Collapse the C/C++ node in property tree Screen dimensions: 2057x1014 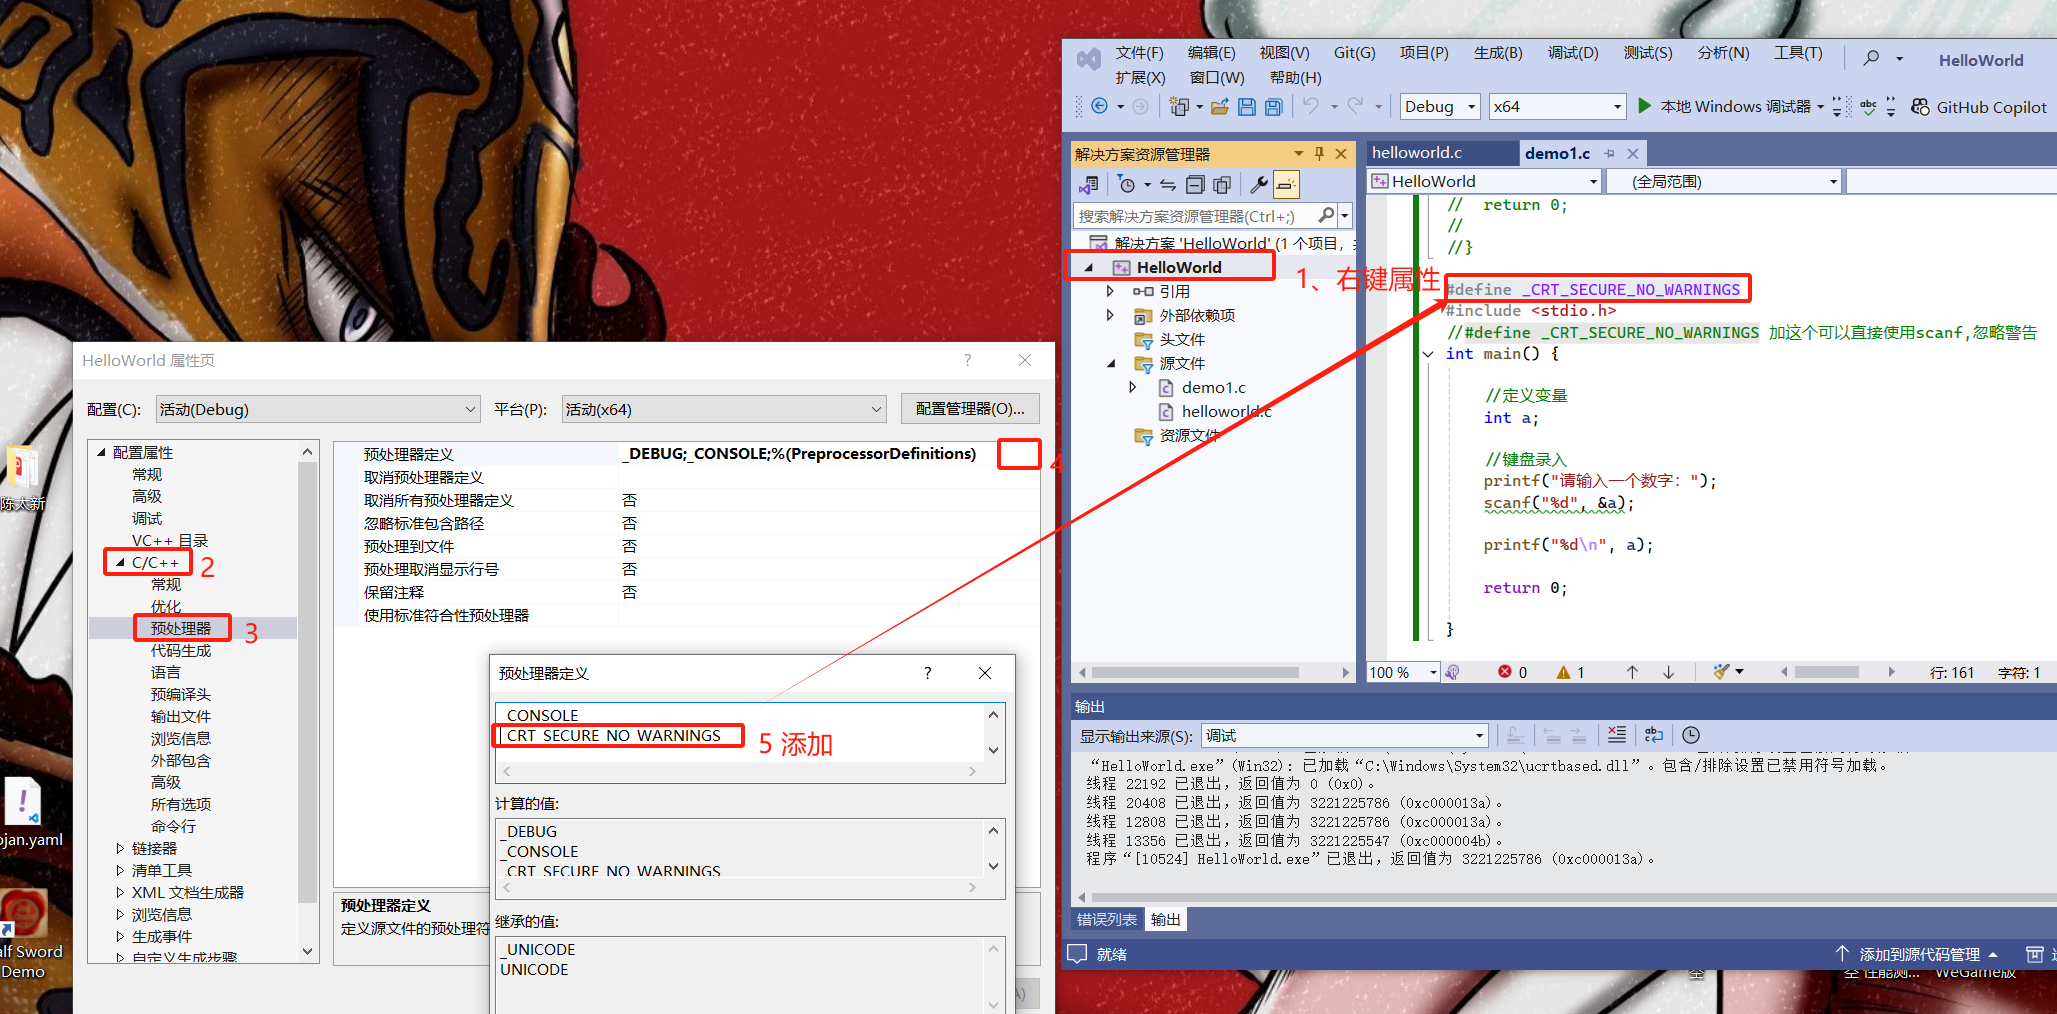point(120,563)
